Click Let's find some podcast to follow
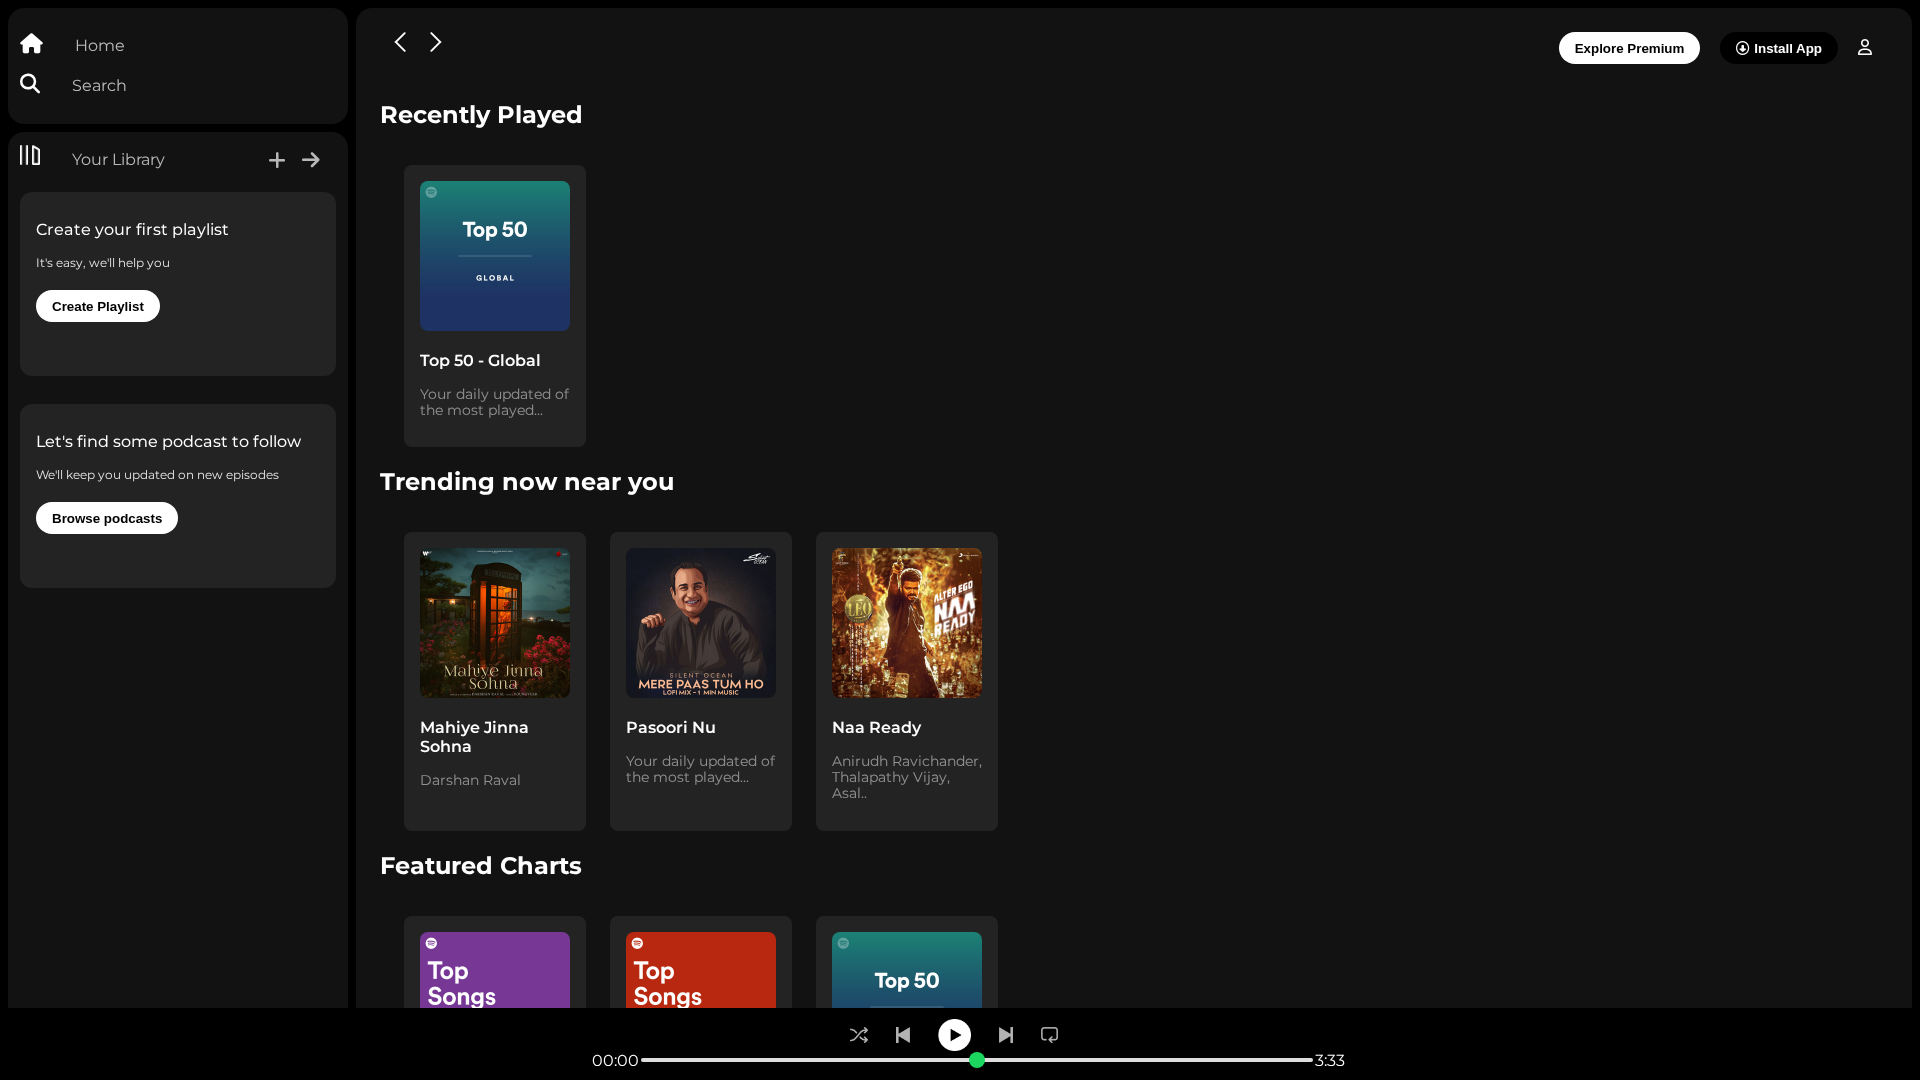The height and width of the screenshot is (1080, 1920). [x=168, y=441]
